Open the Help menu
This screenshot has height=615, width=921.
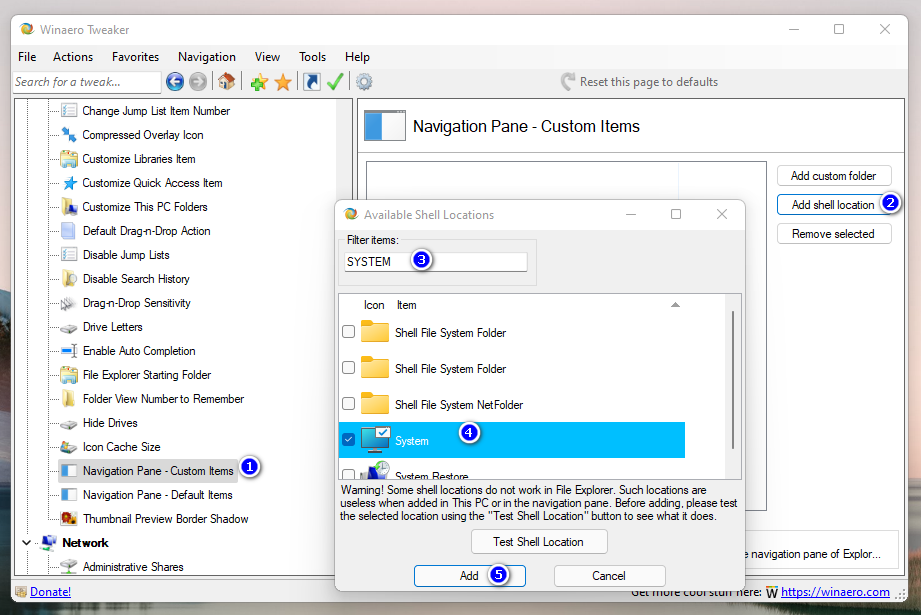[x=357, y=57]
